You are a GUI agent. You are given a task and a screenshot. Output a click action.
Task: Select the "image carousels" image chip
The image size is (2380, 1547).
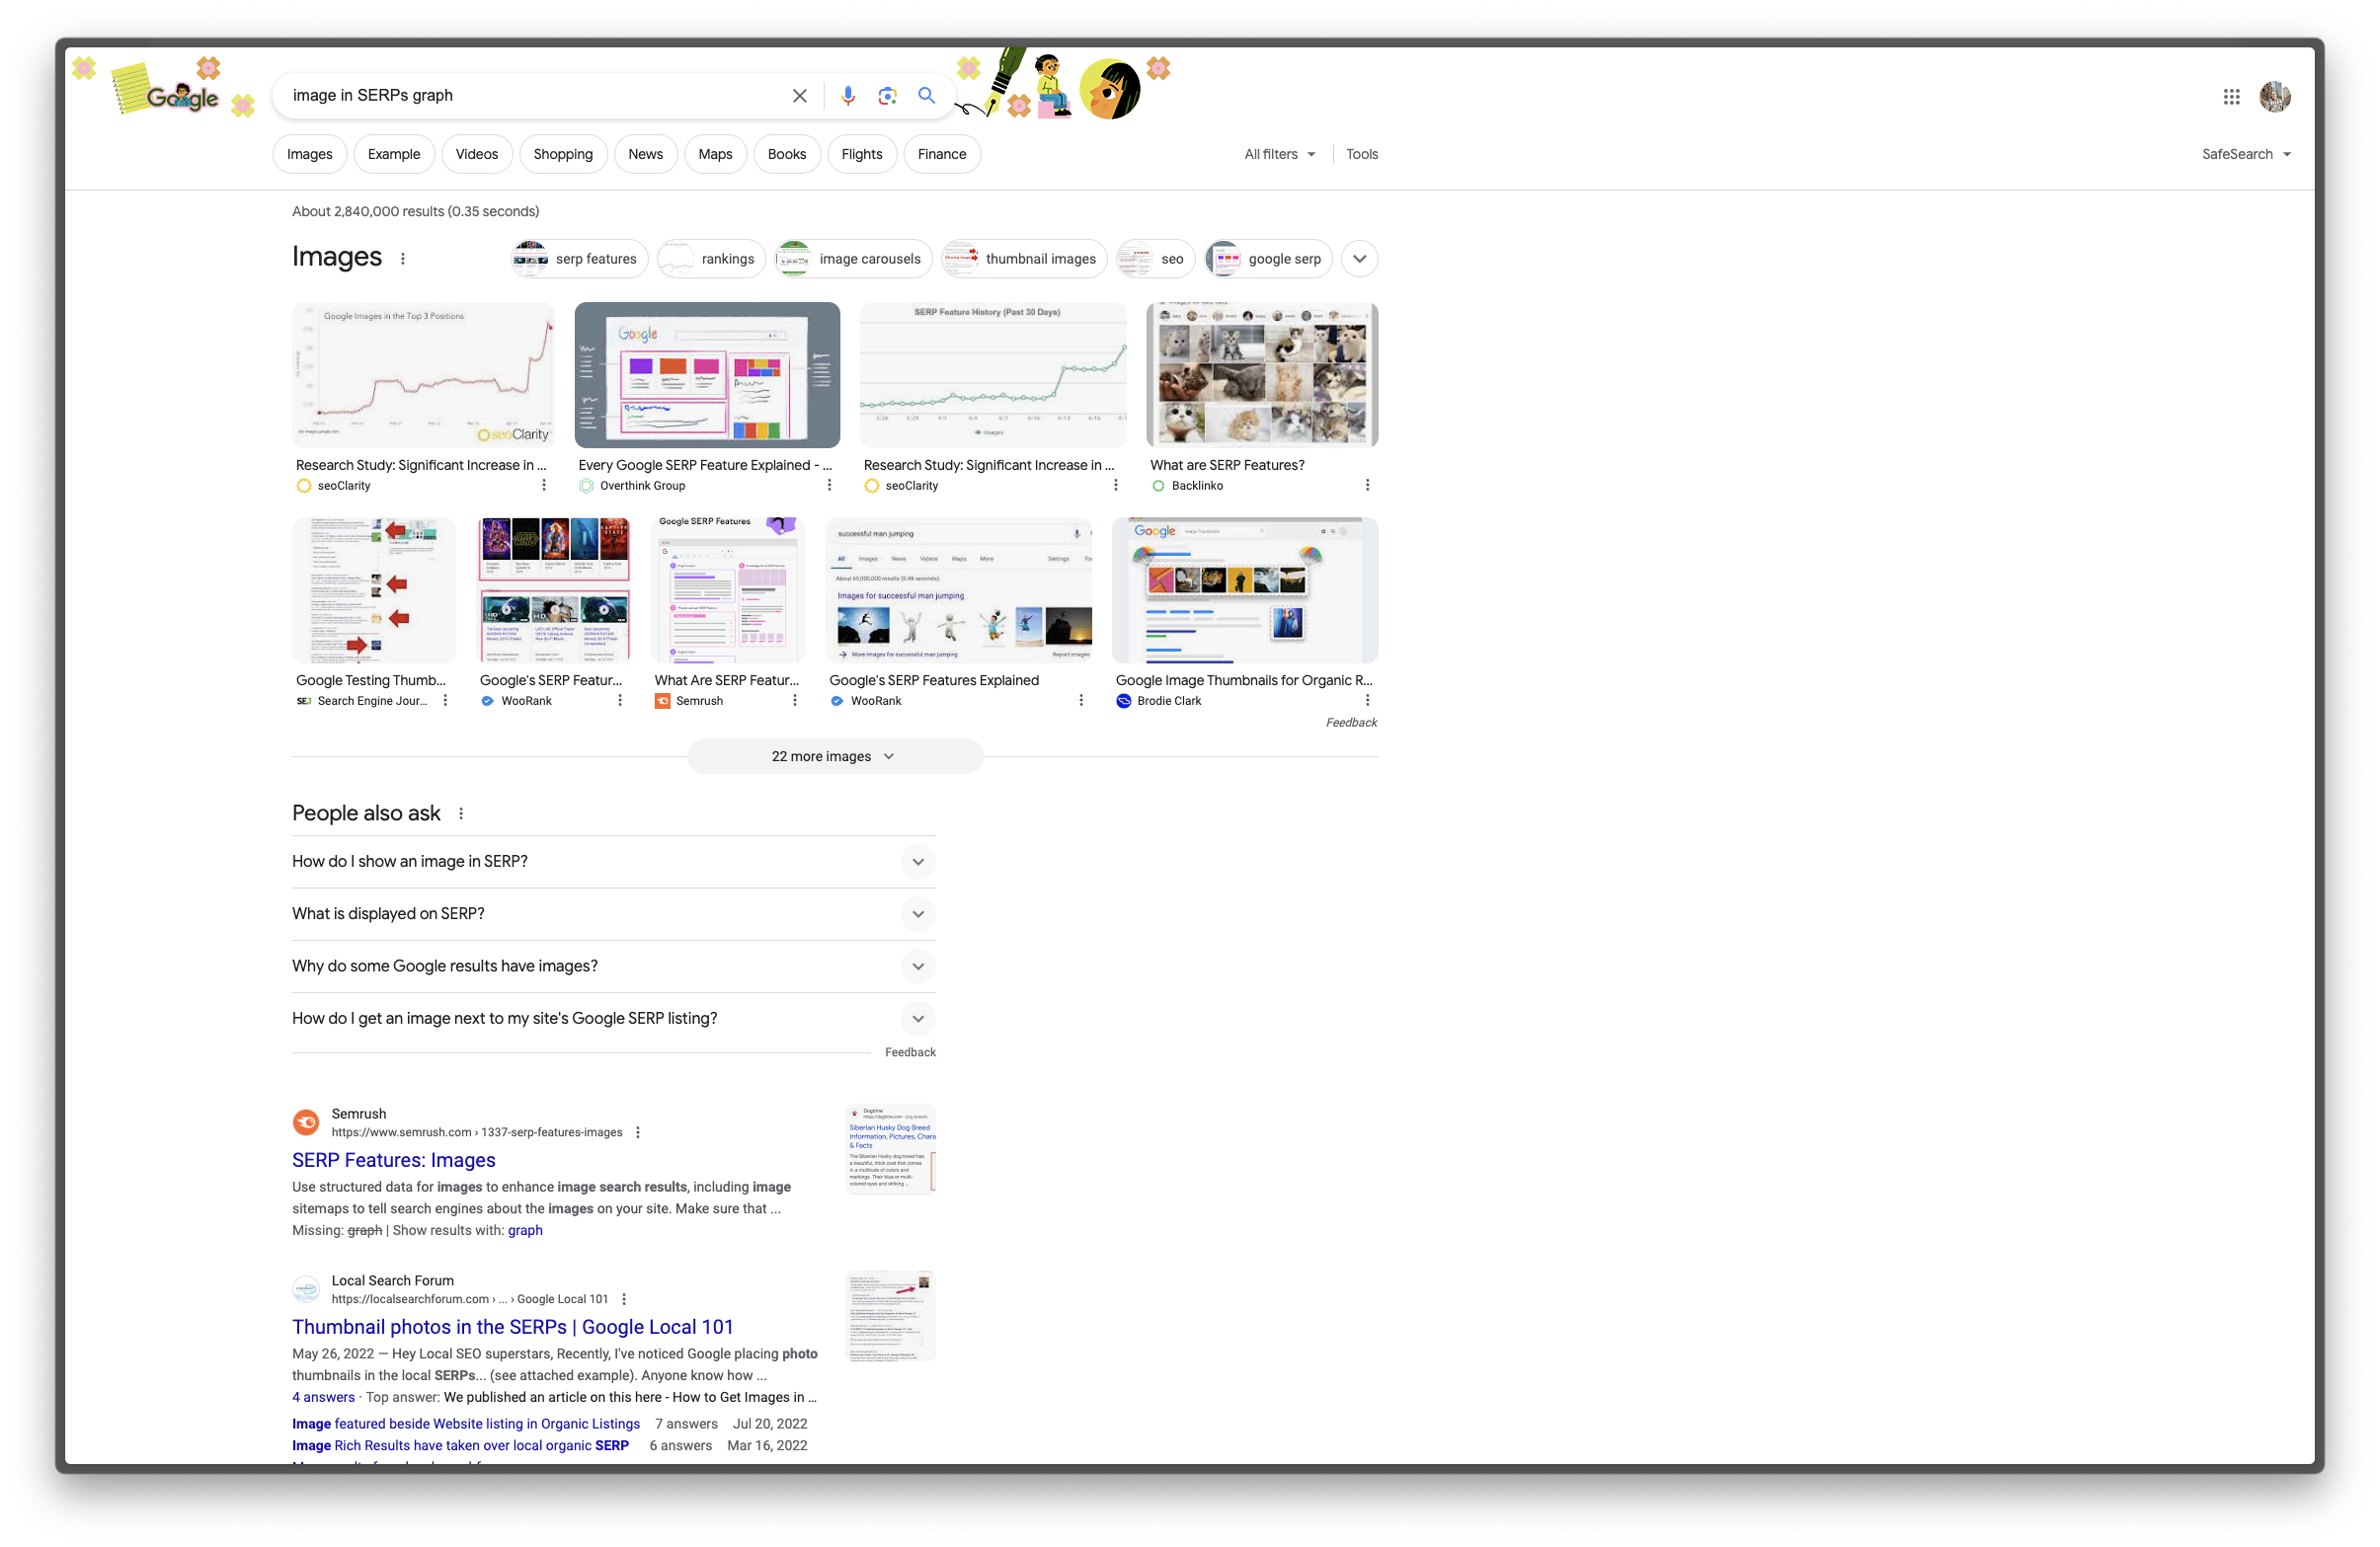853,259
